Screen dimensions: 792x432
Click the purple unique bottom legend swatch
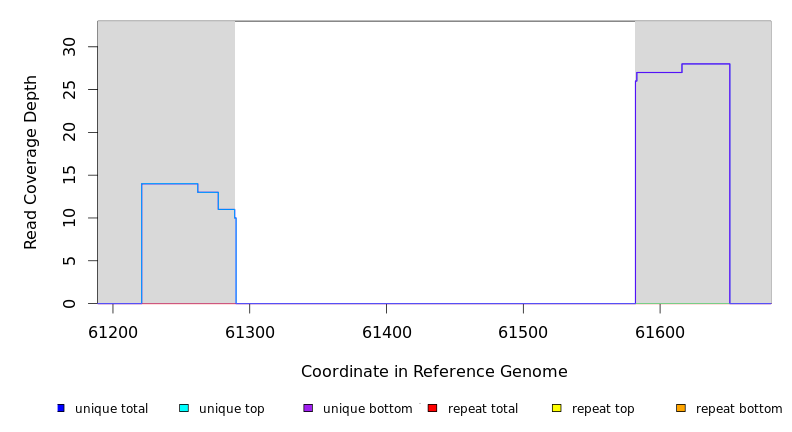[308, 408]
